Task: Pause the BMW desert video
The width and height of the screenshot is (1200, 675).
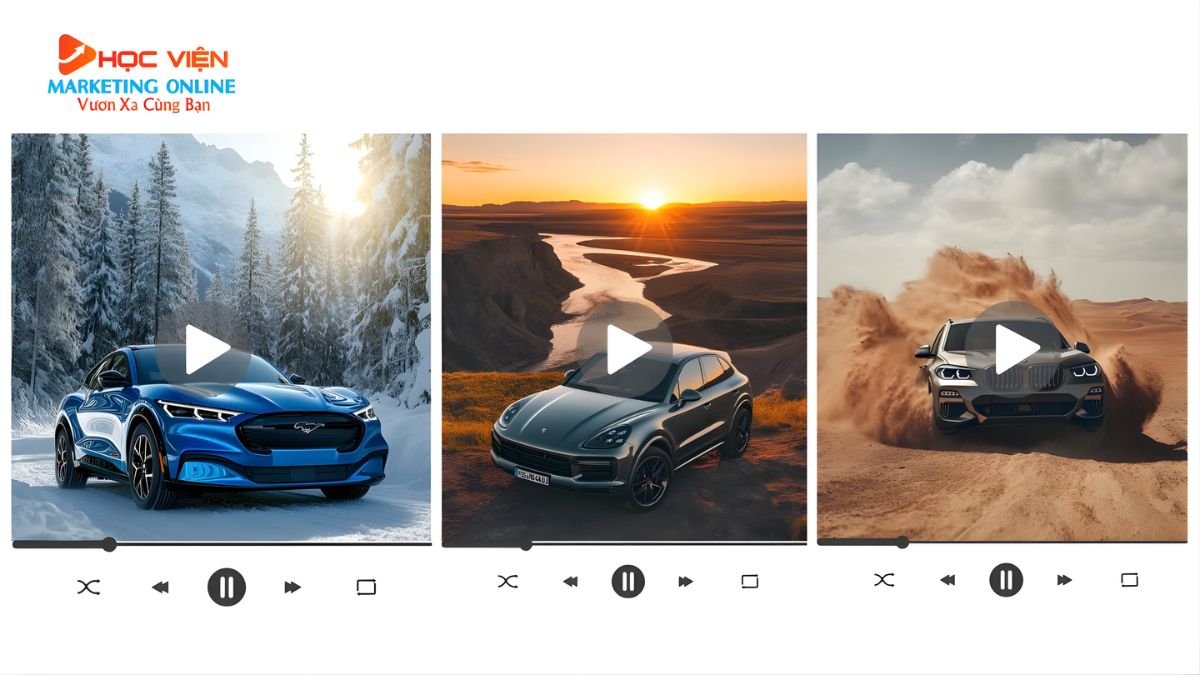Action: click(x=1006, y=580)
